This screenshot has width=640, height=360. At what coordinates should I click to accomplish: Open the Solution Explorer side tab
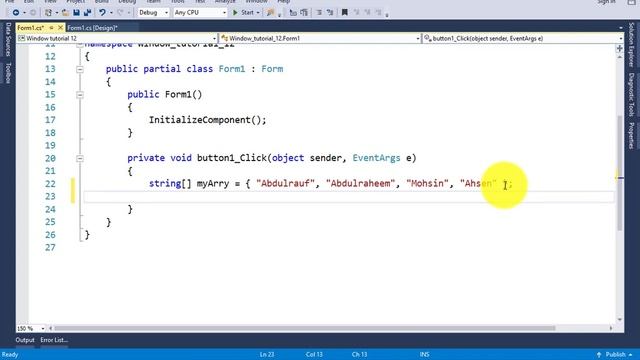coord(631,45)
